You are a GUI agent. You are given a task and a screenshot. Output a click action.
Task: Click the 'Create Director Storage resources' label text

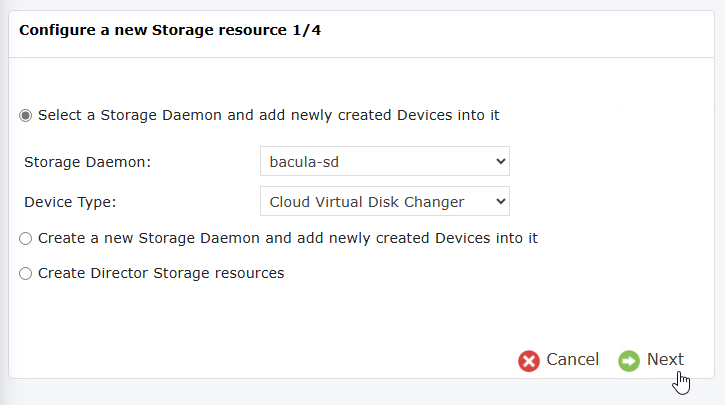point(161,273)
